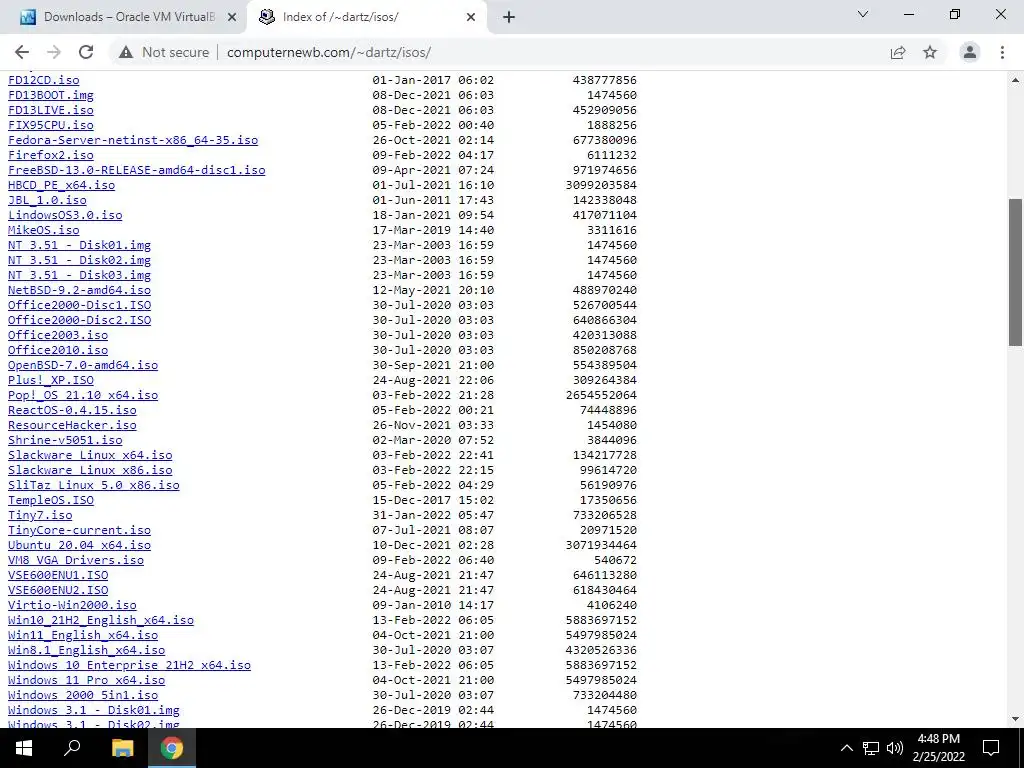This screenshot has width=1024, height=768.
Task: Open Ubuntu 20.04 x64.iso link
Action: tap(80, 545)
